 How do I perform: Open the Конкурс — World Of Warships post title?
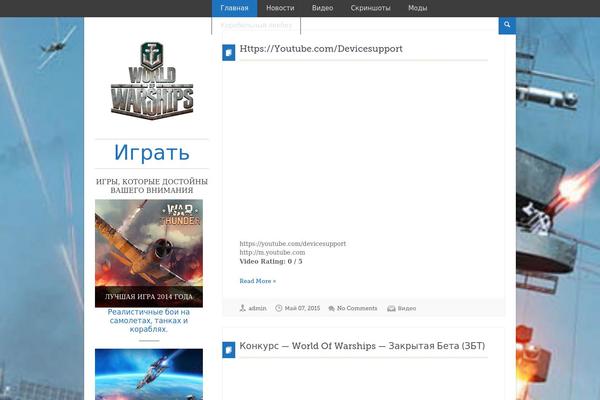point(362,346)
